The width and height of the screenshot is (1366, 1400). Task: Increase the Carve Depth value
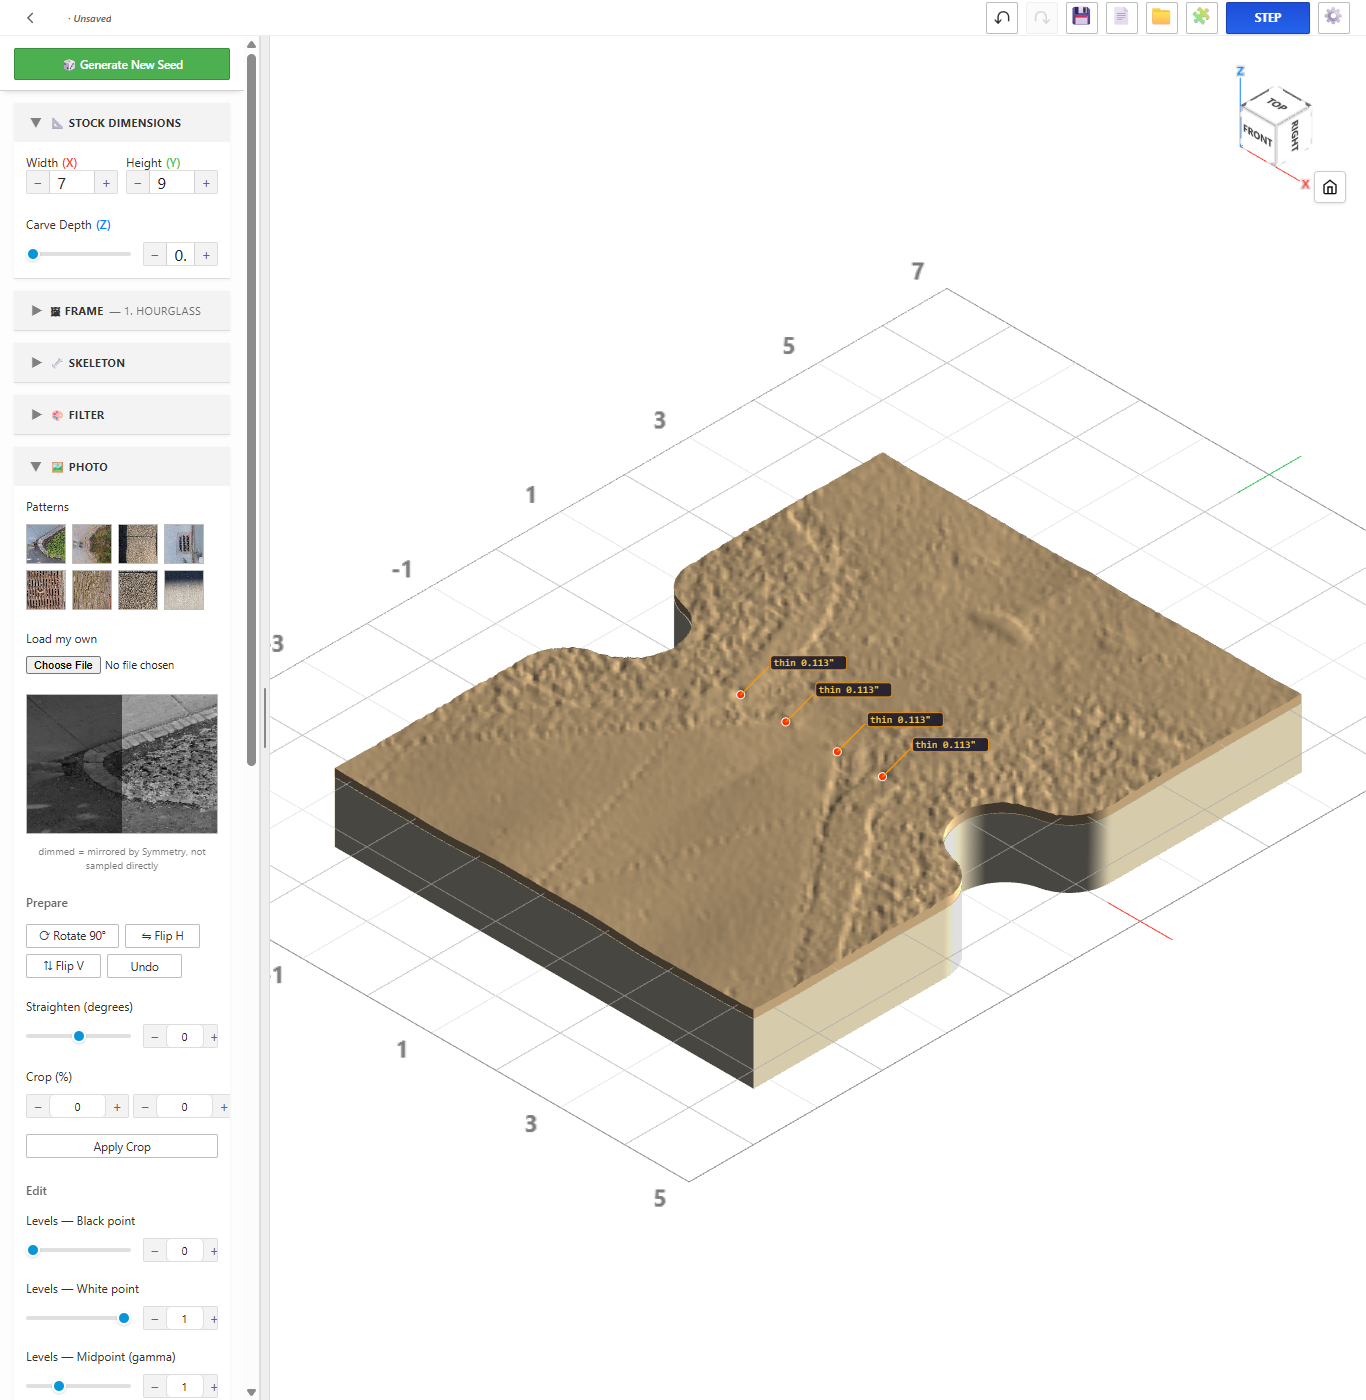[x=206, y=255]
